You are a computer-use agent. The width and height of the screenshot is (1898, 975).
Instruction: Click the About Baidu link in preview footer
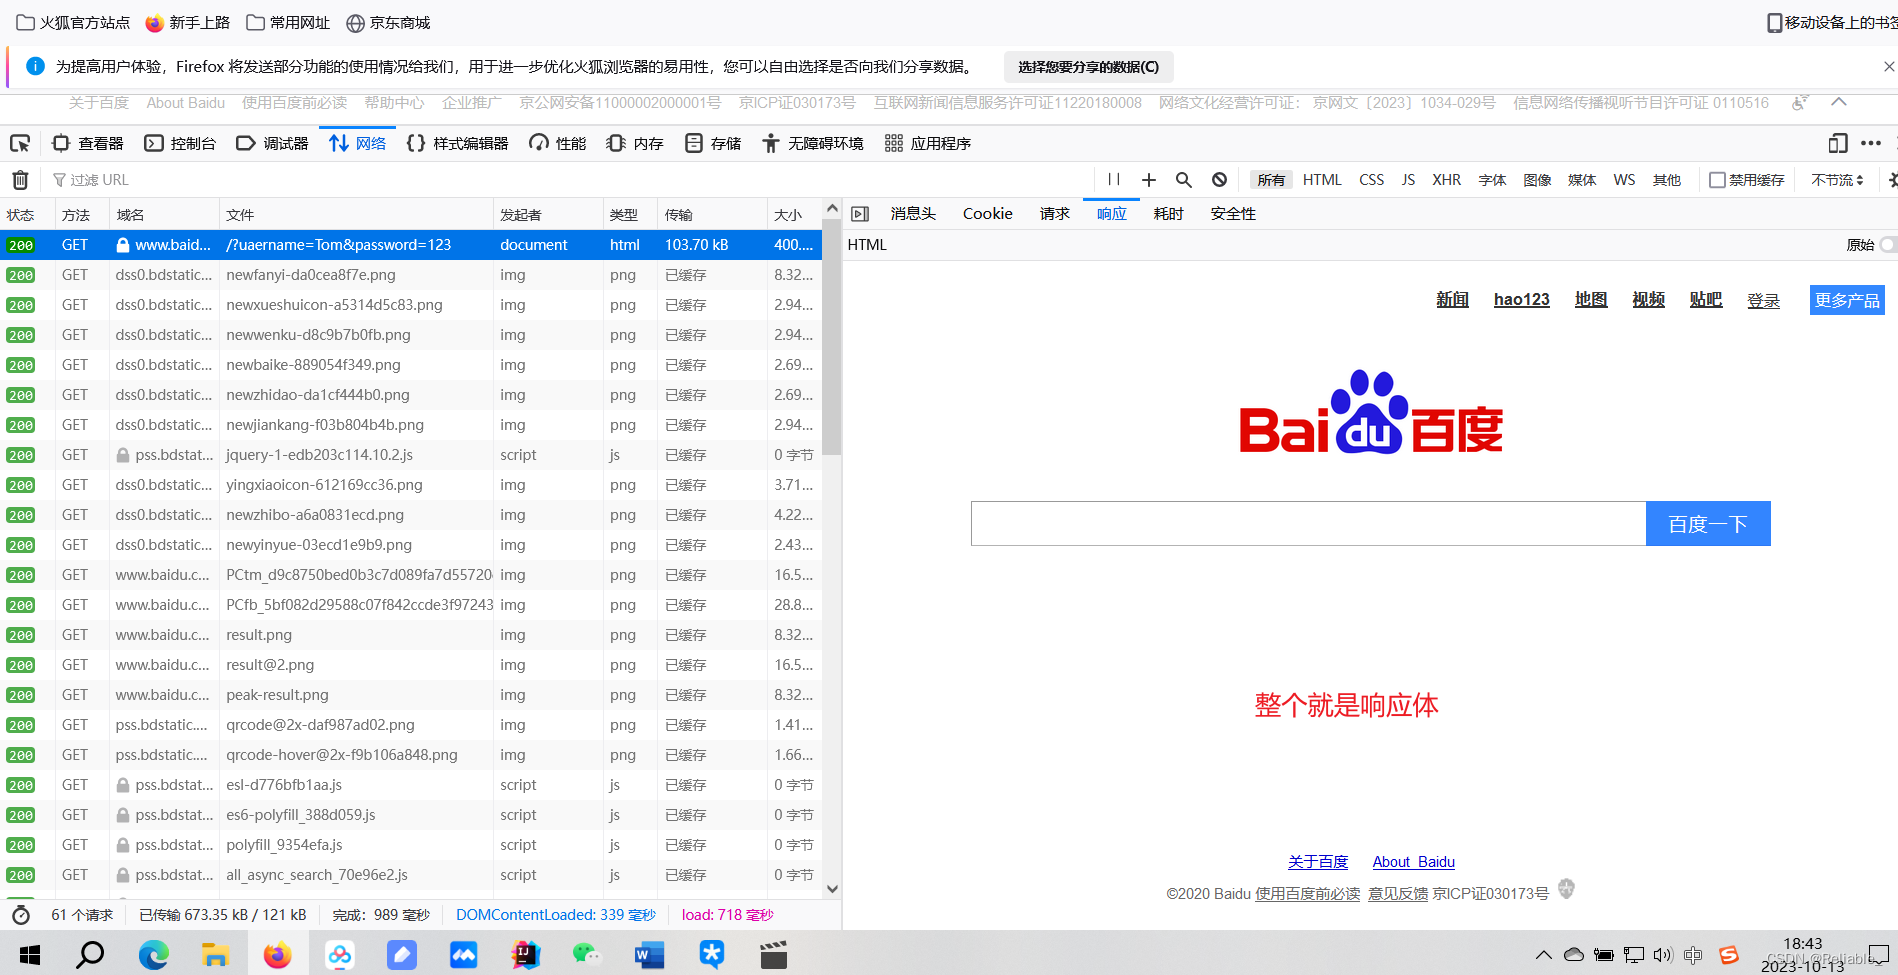[x=1413, y=862]
